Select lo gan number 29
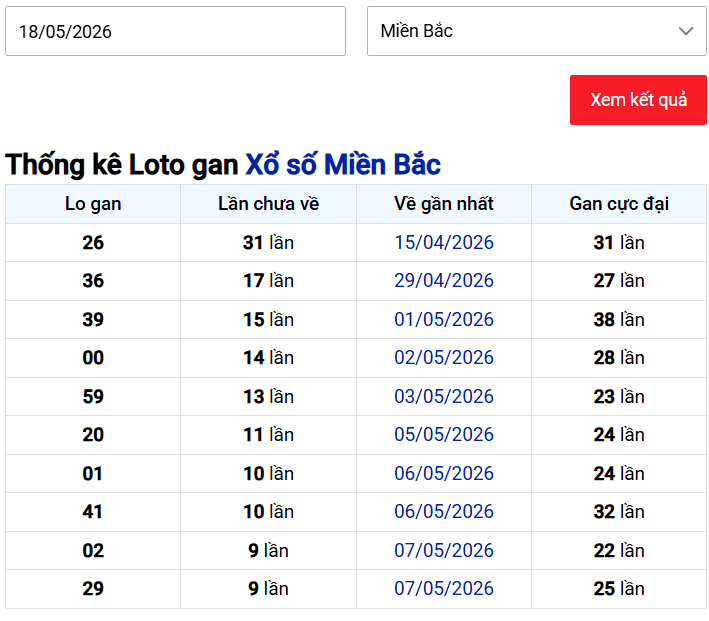709x621 pixels. tap(93, 588)
